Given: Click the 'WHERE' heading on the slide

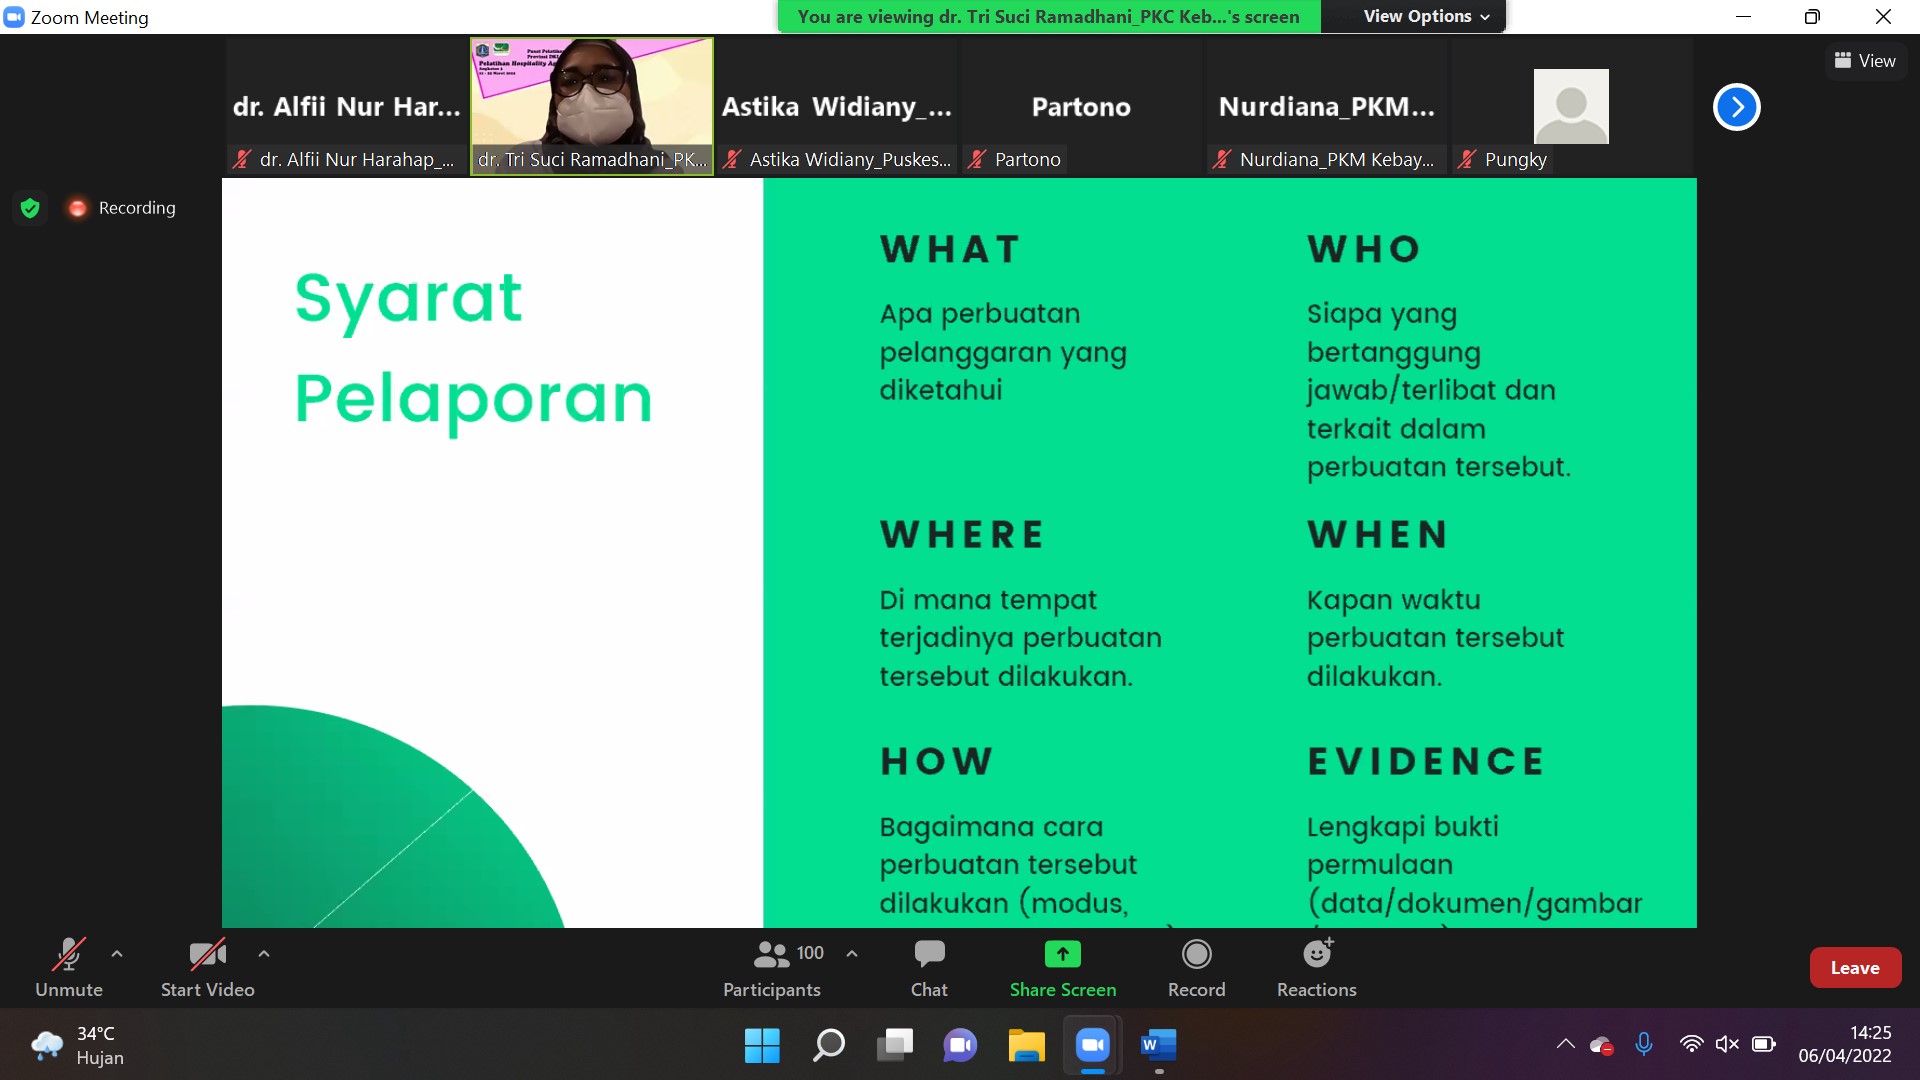Looking at the screenshot, I should tap(962, 535).
